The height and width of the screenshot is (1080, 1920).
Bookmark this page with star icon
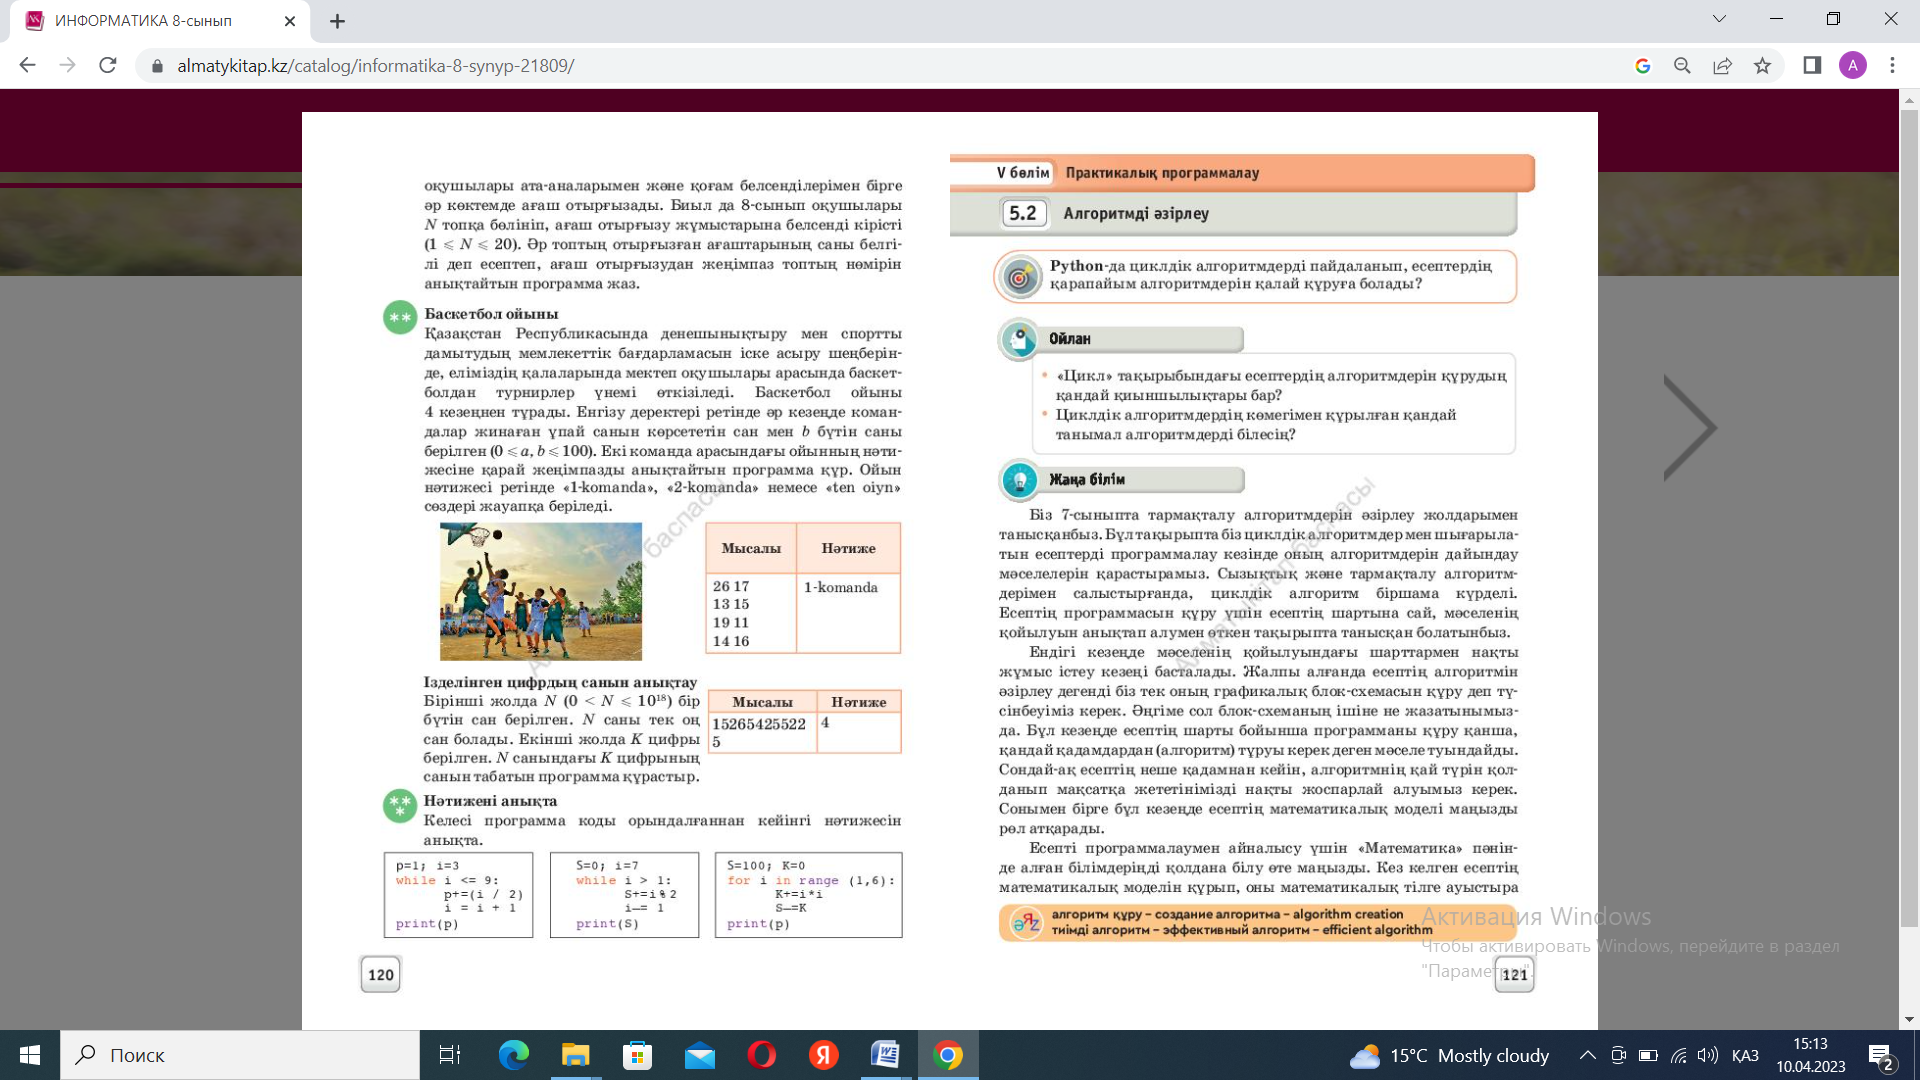point(1762,66)
